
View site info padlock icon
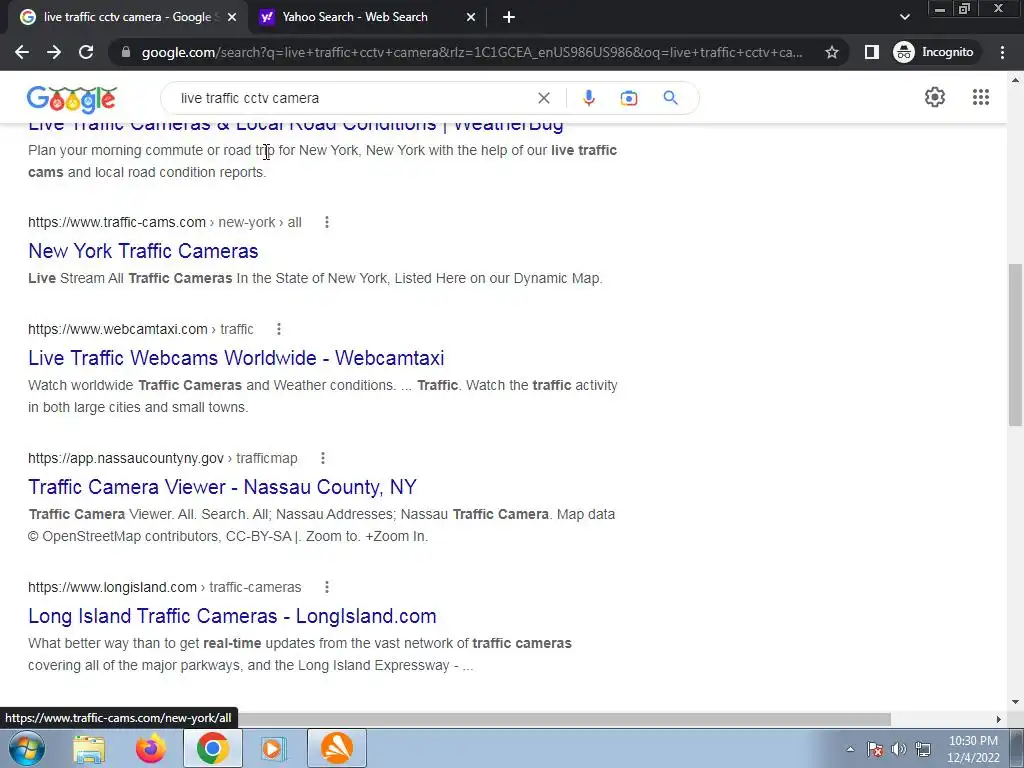tap(126, 52)
